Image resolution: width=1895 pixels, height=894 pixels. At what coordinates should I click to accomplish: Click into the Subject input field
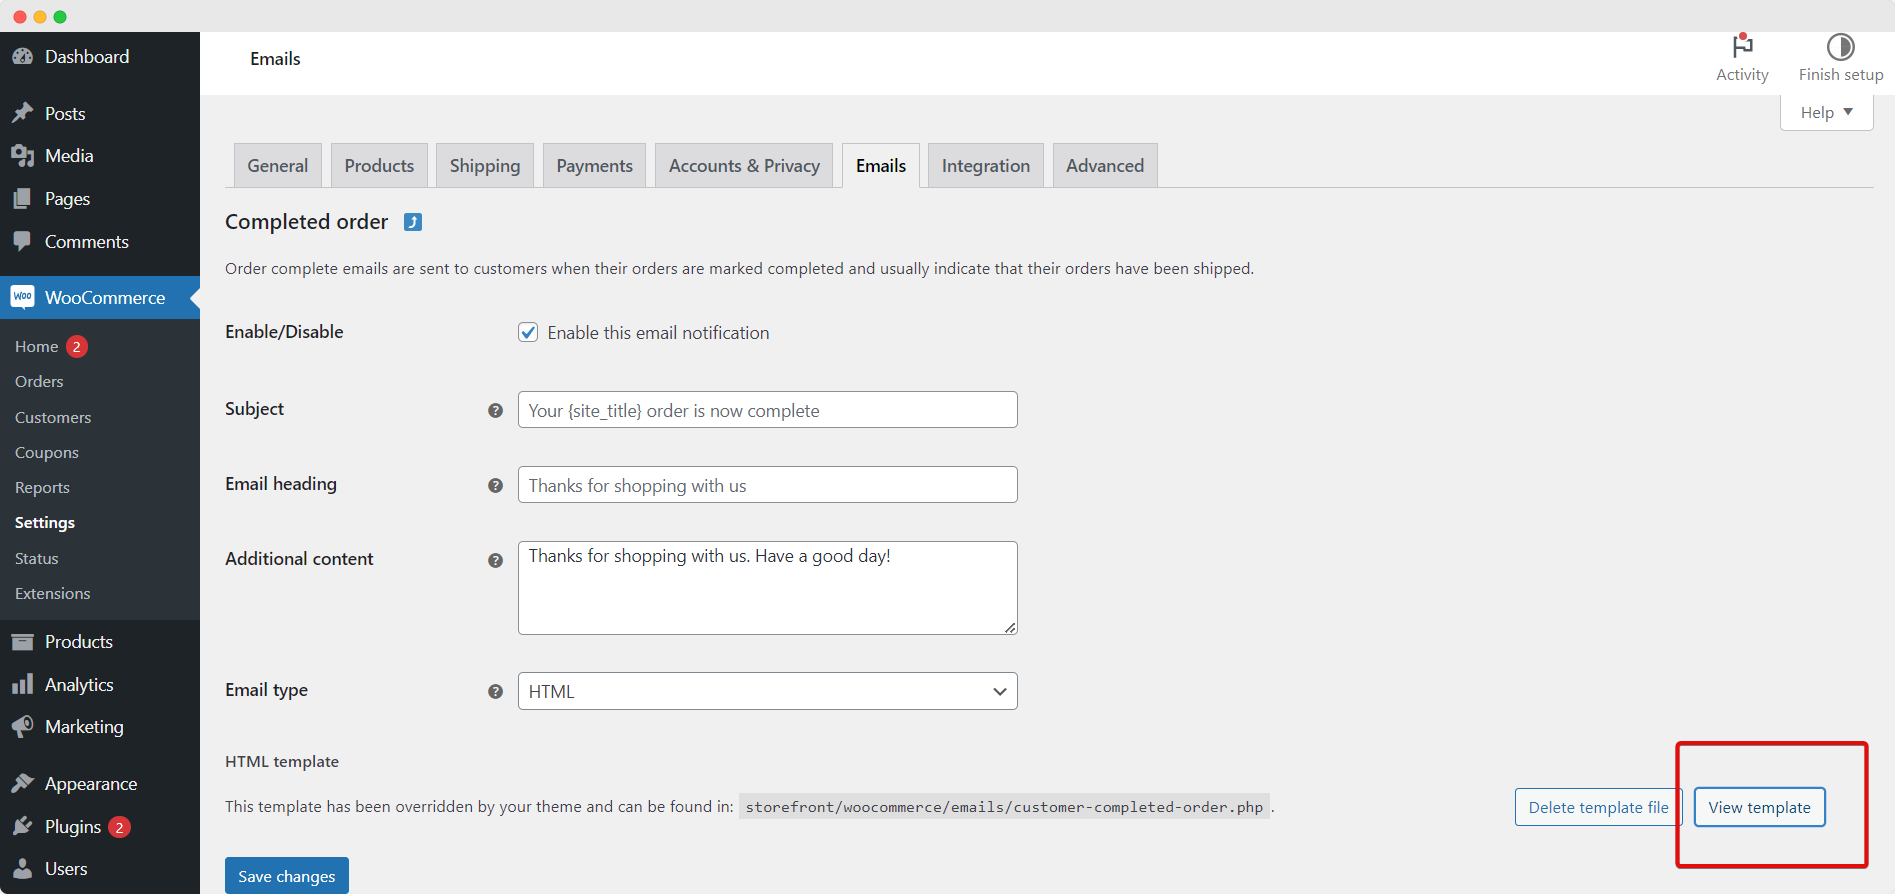click(x=767, y=410)
